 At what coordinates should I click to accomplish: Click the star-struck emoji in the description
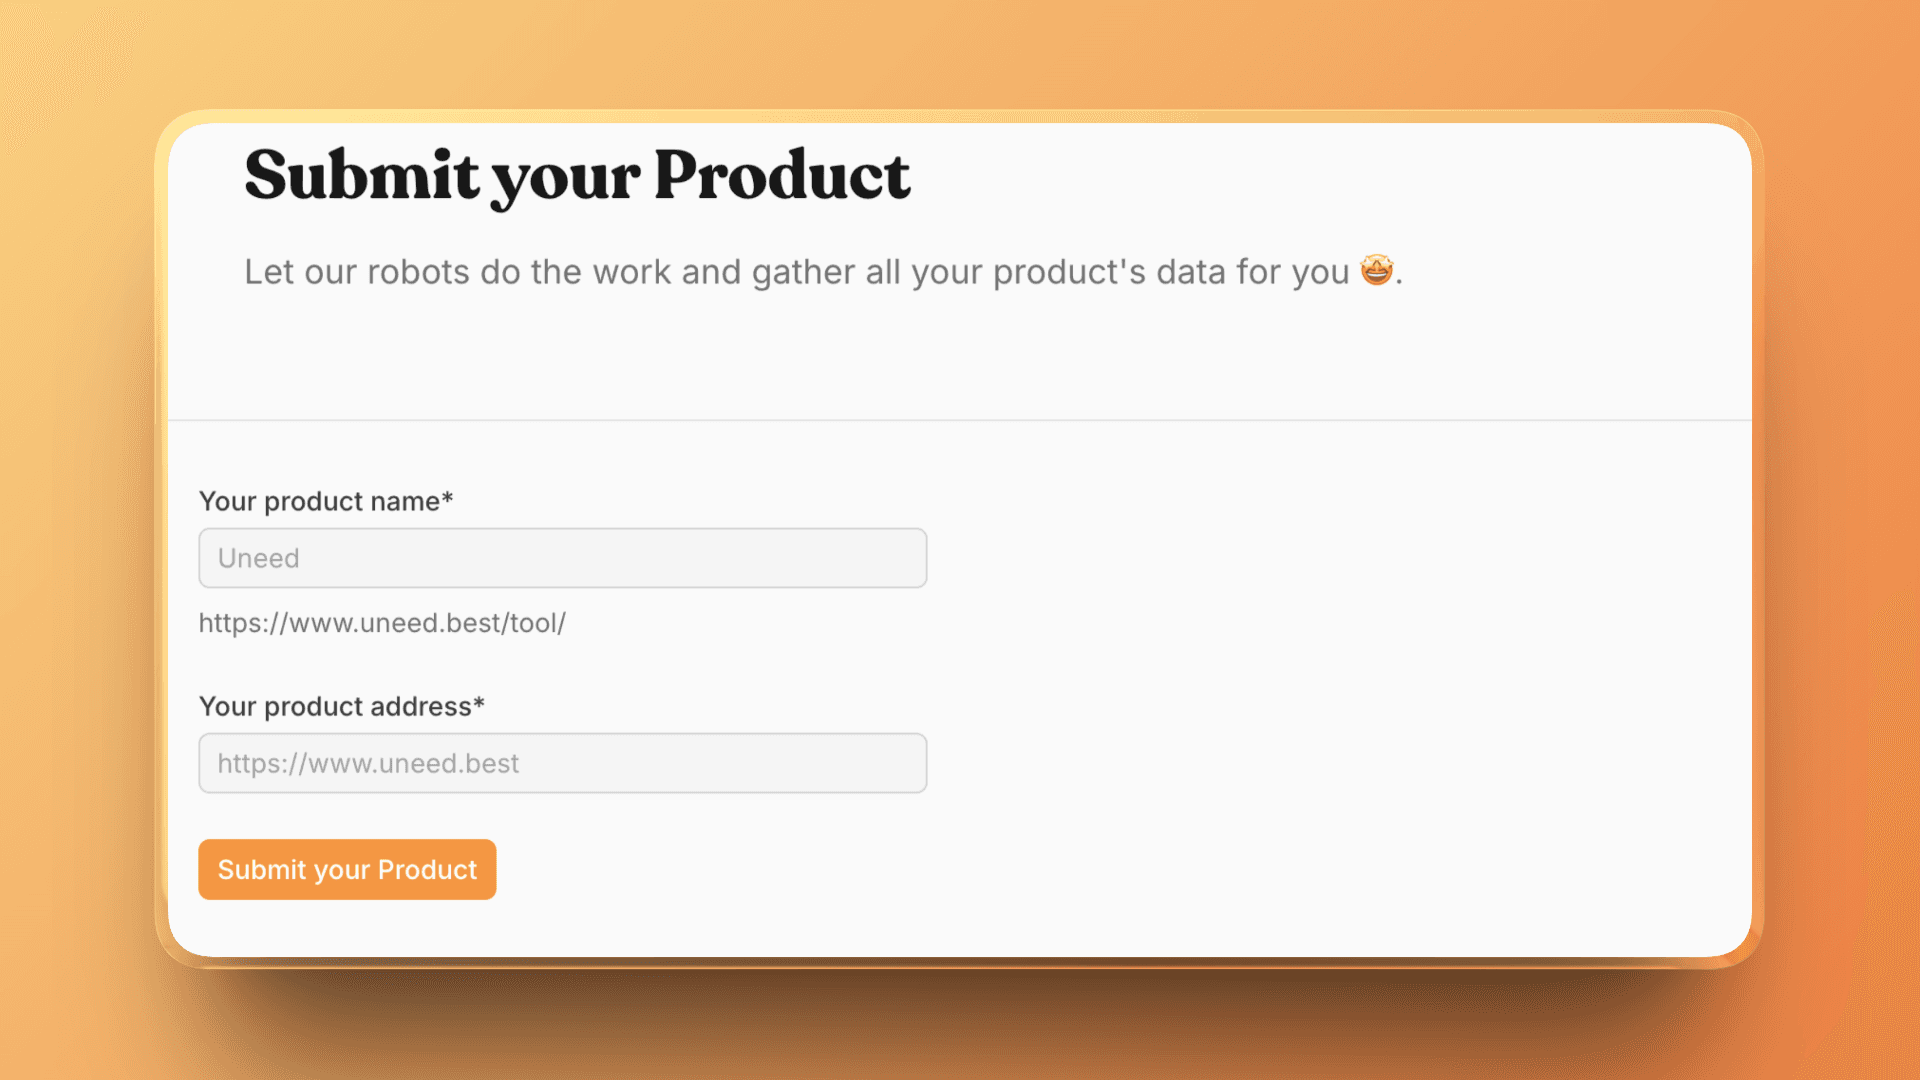point(1376,270)
